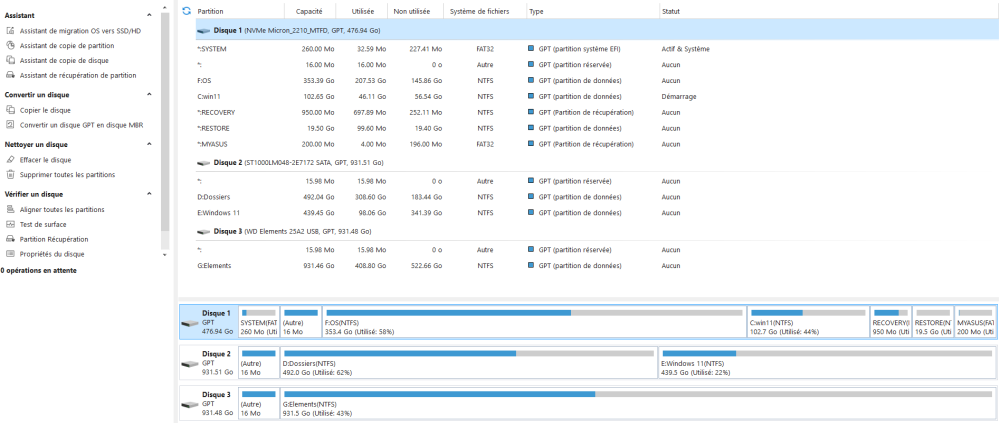Open Propriétés du disque link
This screenshot has width=1000, height=423.
click(52, 254)
